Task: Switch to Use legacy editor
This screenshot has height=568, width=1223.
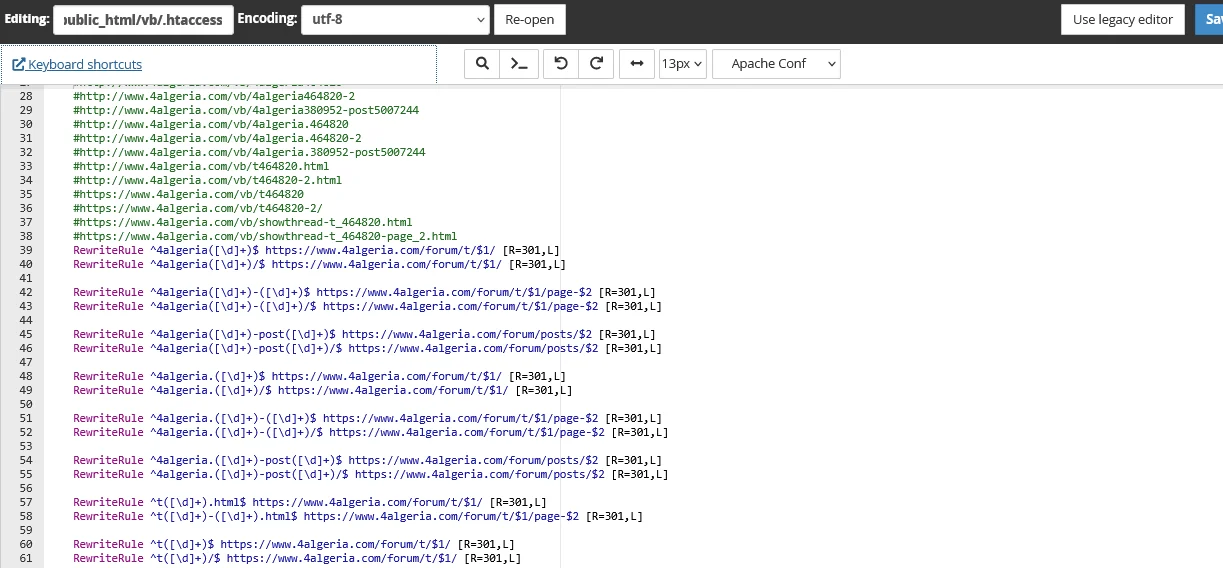Action: tap(1123, 19)
